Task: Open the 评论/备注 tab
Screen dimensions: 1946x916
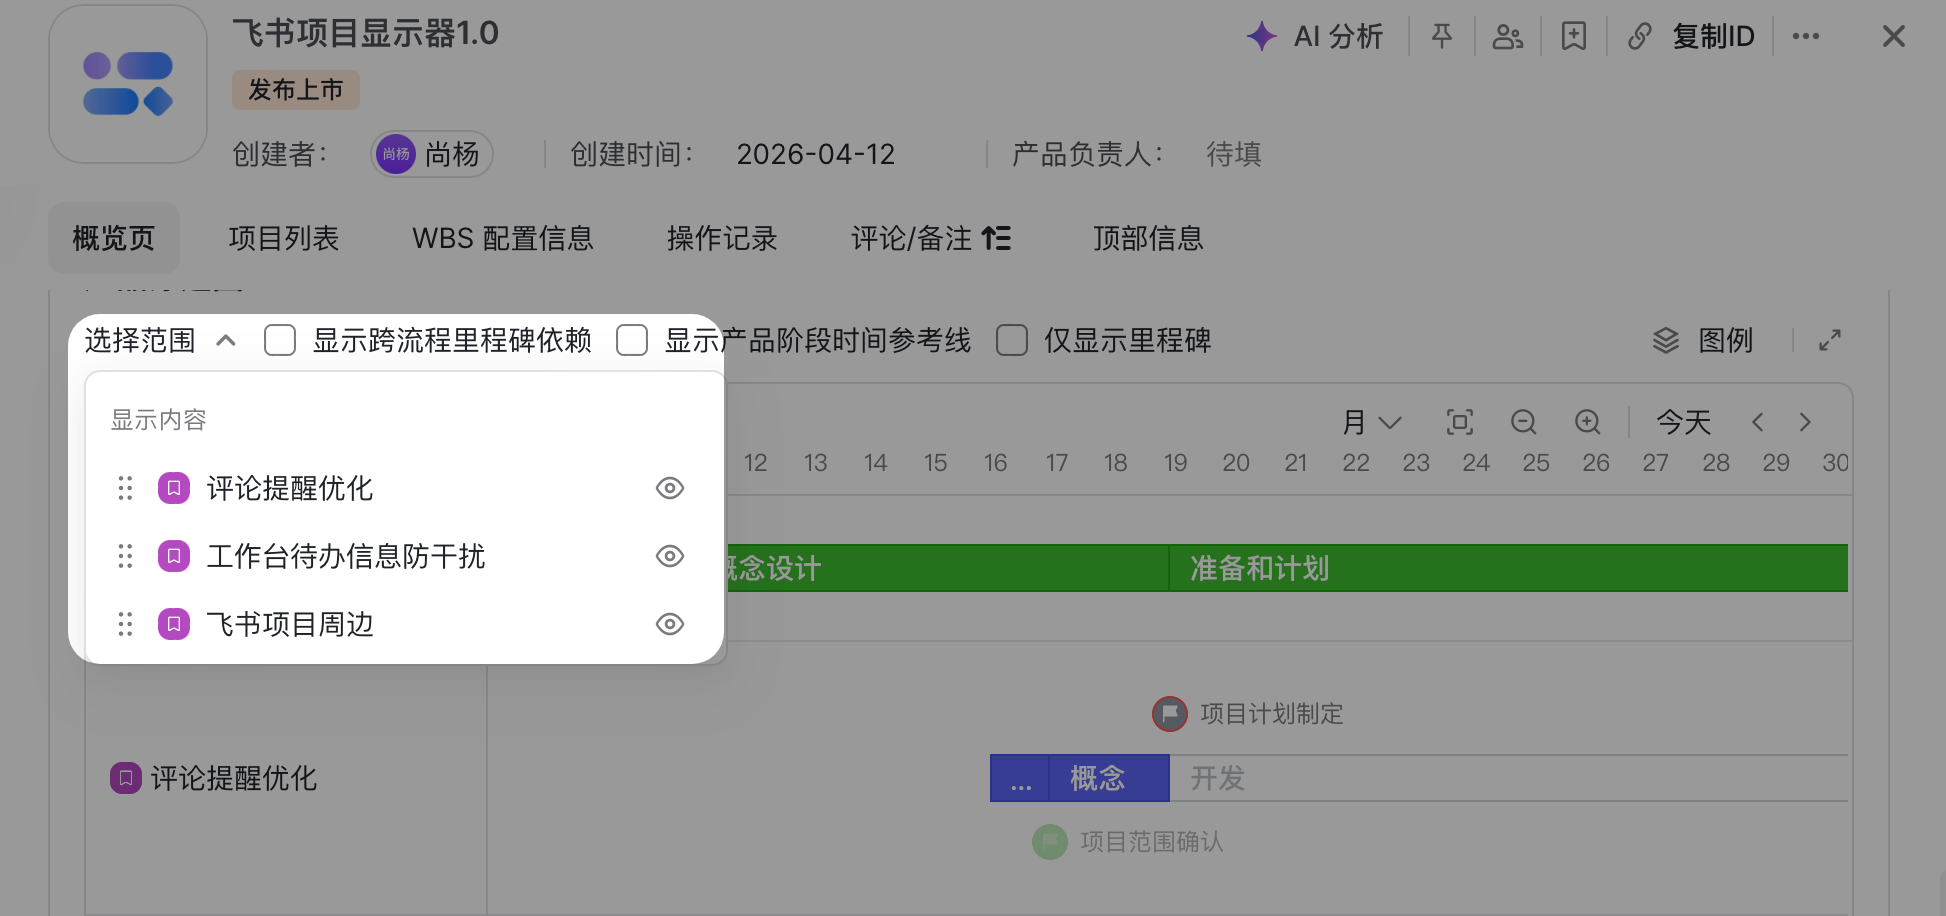Action: pos(911,238)
